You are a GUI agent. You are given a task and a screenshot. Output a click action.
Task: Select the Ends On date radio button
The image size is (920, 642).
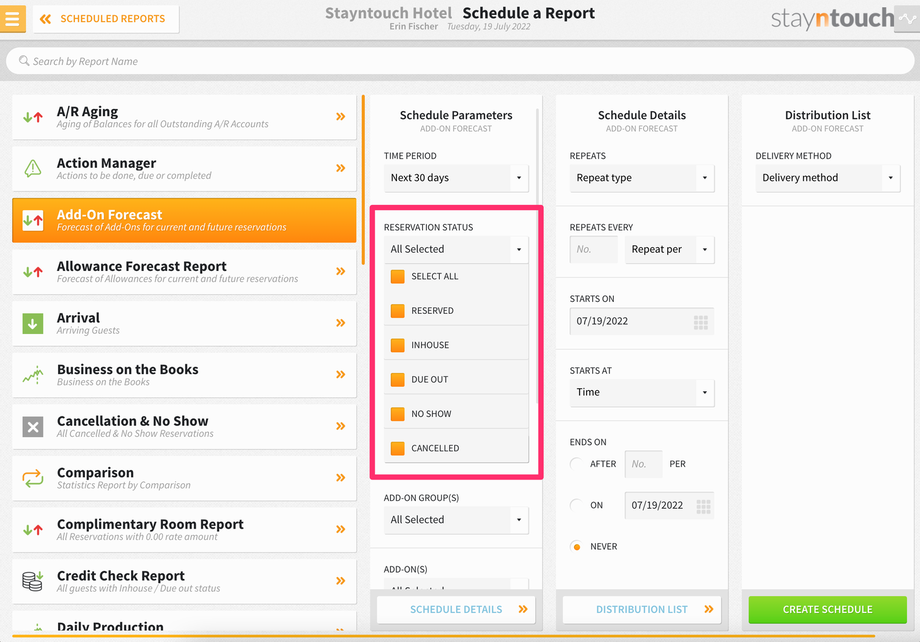577,505
